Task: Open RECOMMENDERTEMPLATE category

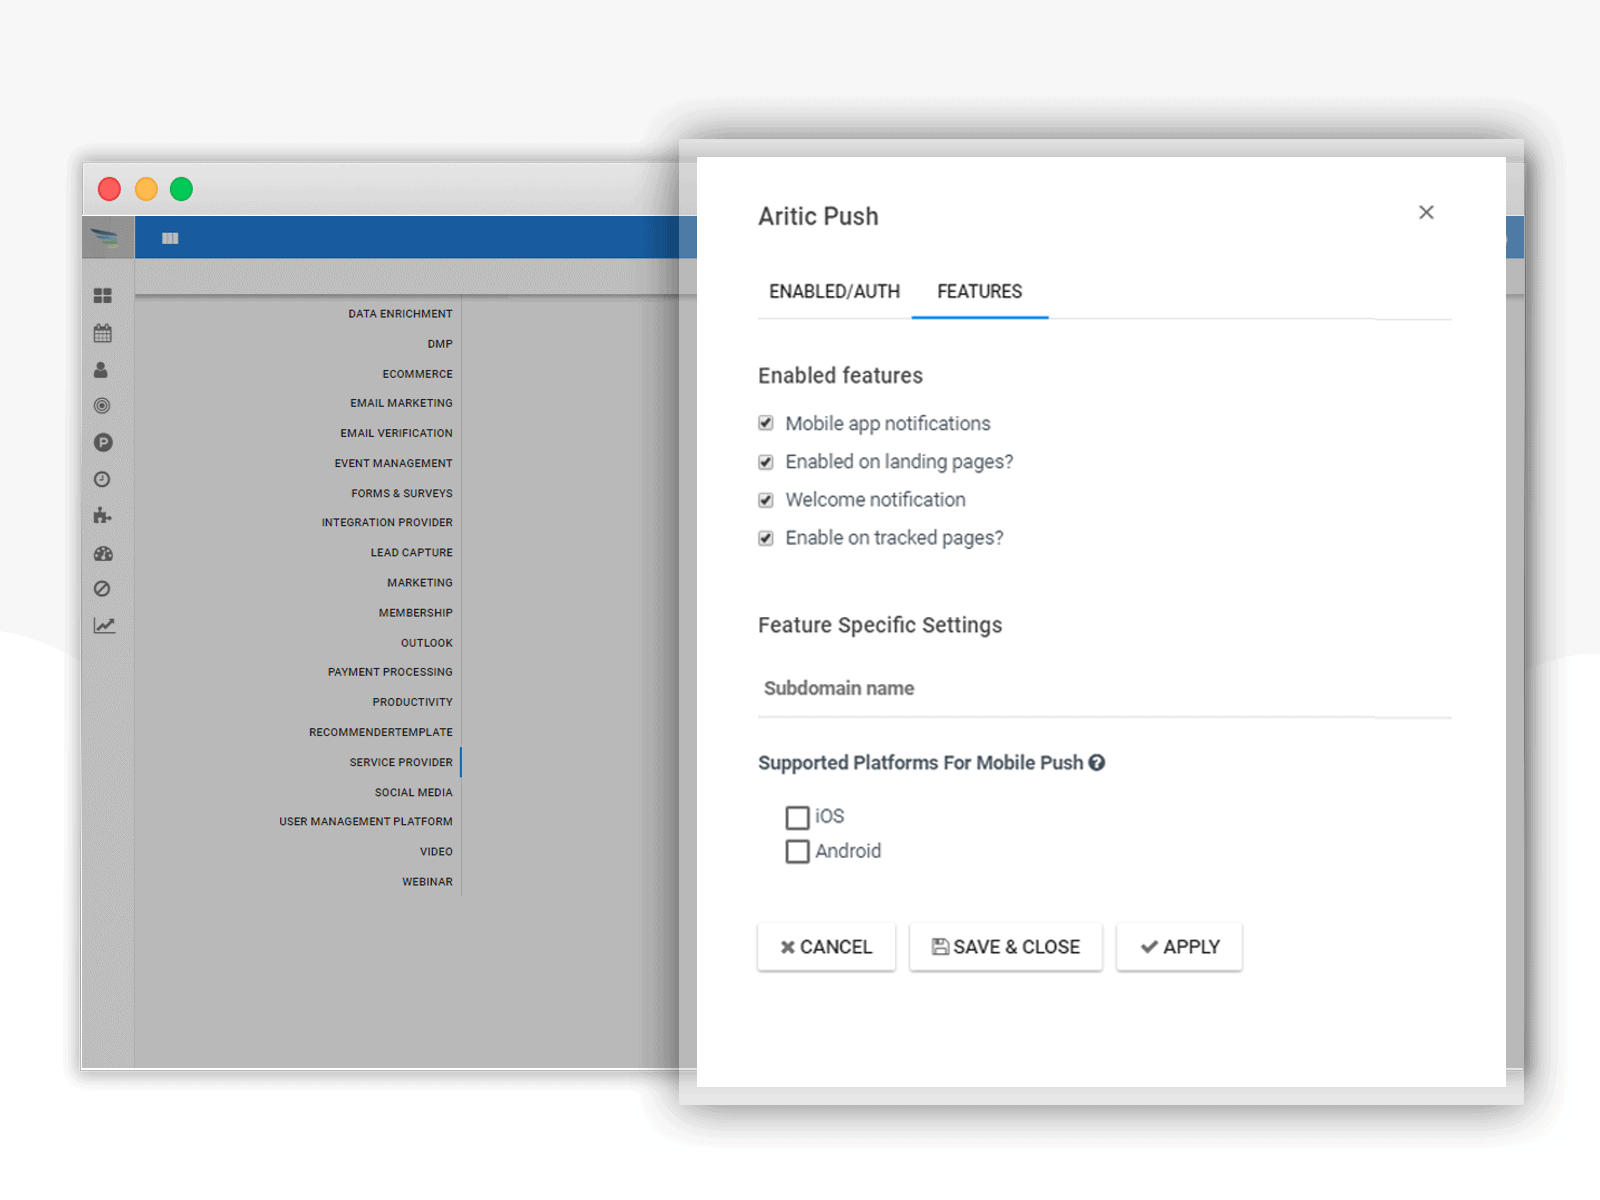Action: click(x=380, y=732)
